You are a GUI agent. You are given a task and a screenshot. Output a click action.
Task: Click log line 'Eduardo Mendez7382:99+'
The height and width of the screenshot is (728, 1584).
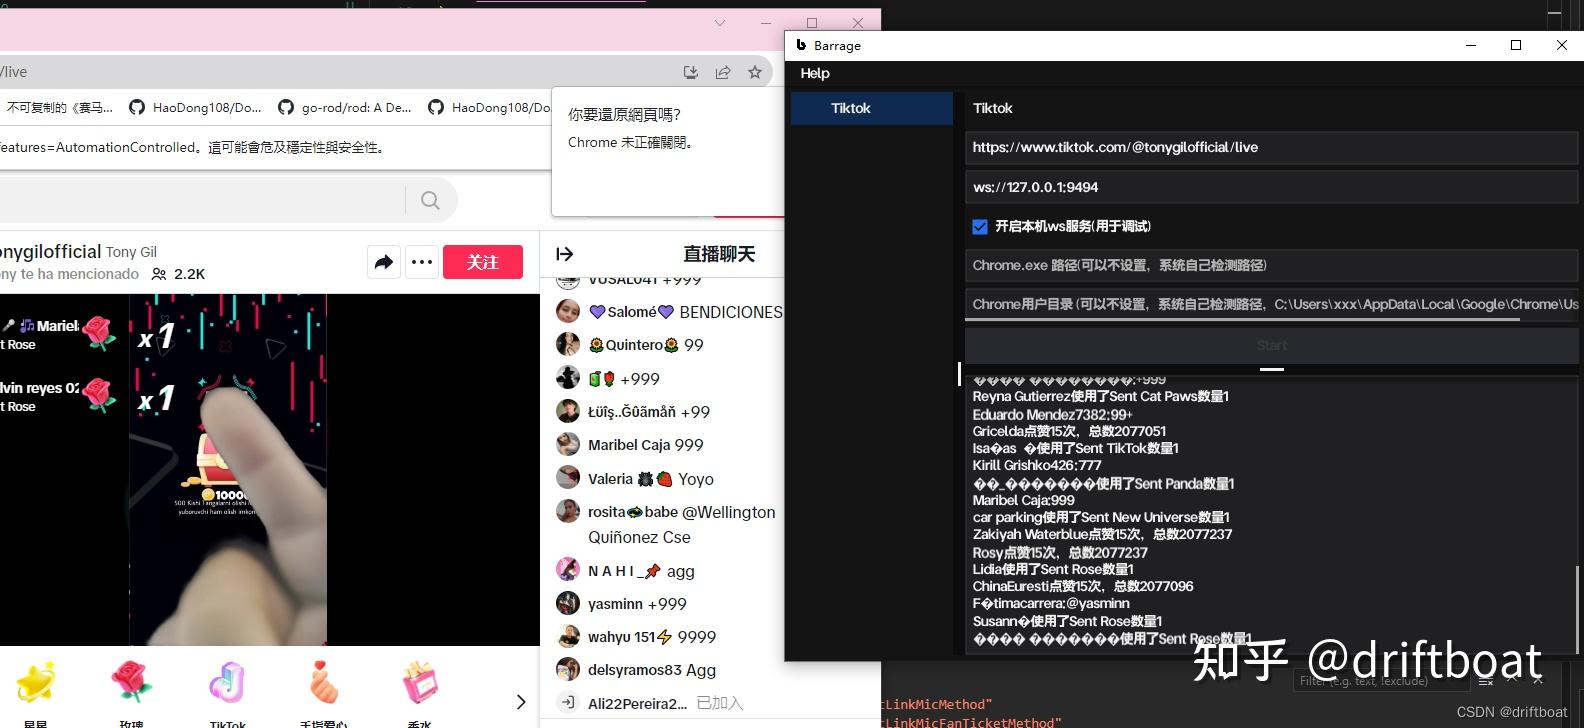point(1052,414)
